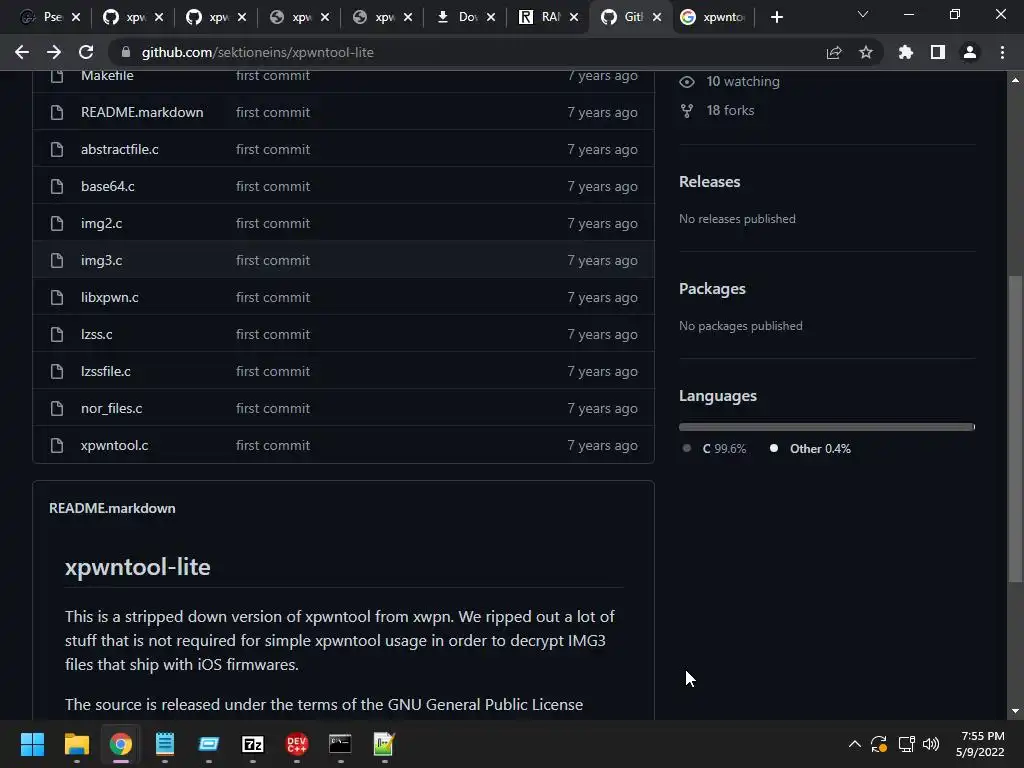Open nor_files.c file
1024x768 pixels.
point(112,409)
